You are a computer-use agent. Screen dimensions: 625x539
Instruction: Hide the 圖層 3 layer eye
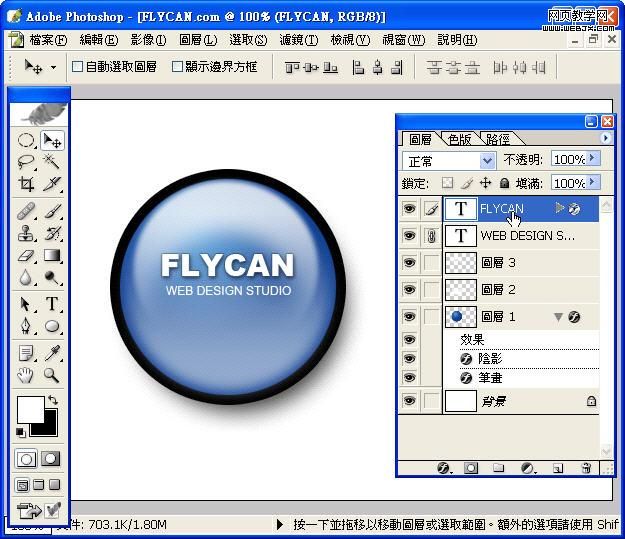tap(409, 263)
